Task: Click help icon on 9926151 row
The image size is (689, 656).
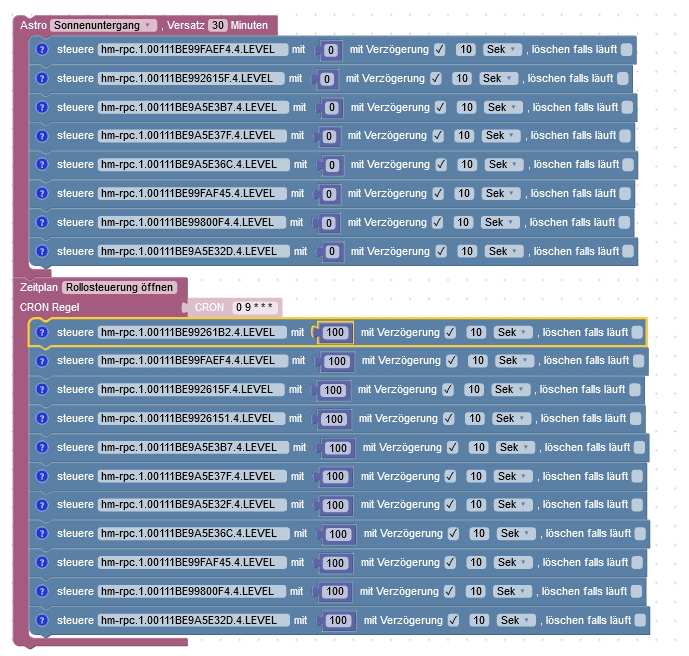Action: tap(42, 418)
